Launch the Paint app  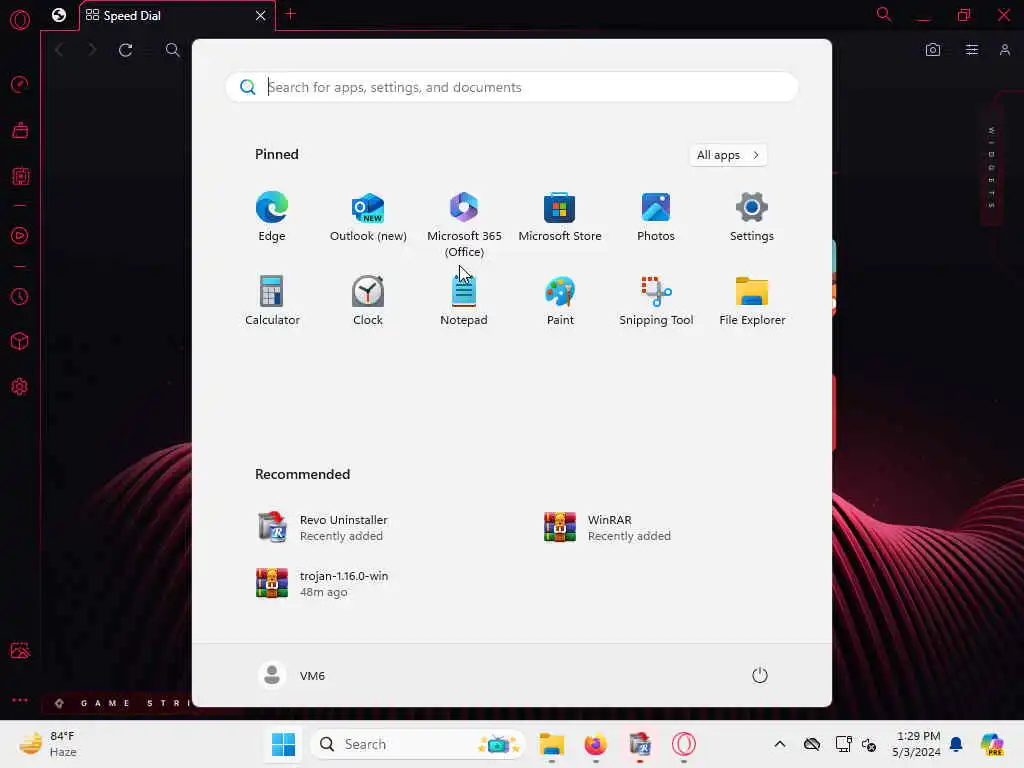tap(560, 300)
